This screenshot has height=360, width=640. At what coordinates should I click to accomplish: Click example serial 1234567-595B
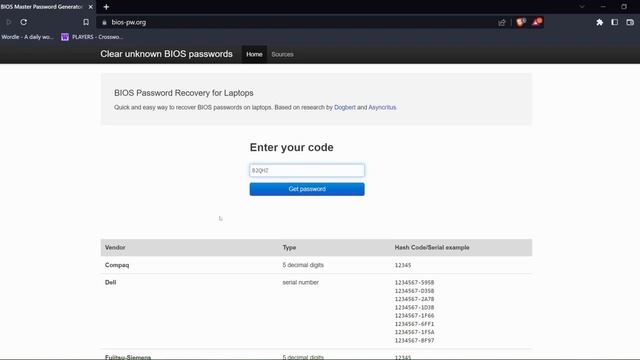(414, 282)
